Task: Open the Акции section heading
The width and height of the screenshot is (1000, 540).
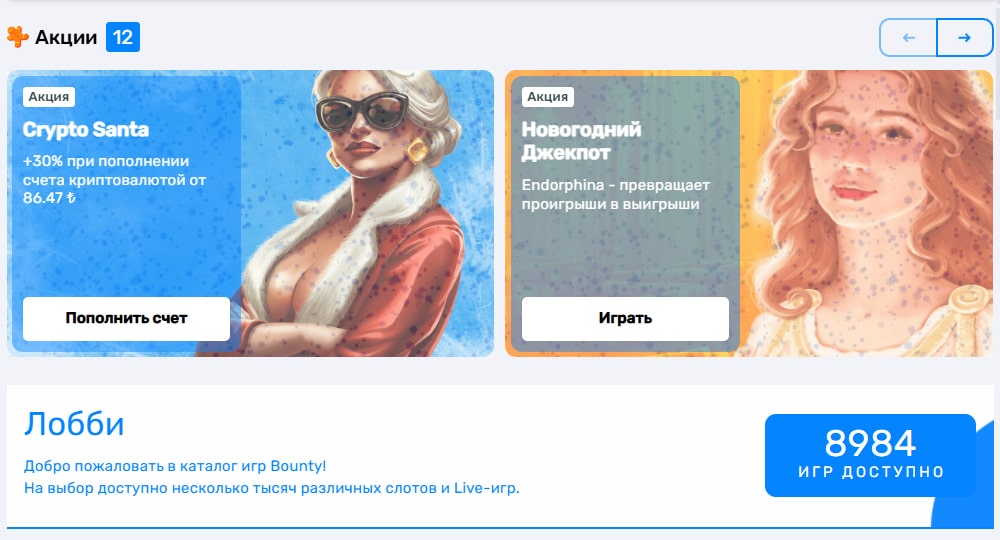Action: click(x=66, y=38)
